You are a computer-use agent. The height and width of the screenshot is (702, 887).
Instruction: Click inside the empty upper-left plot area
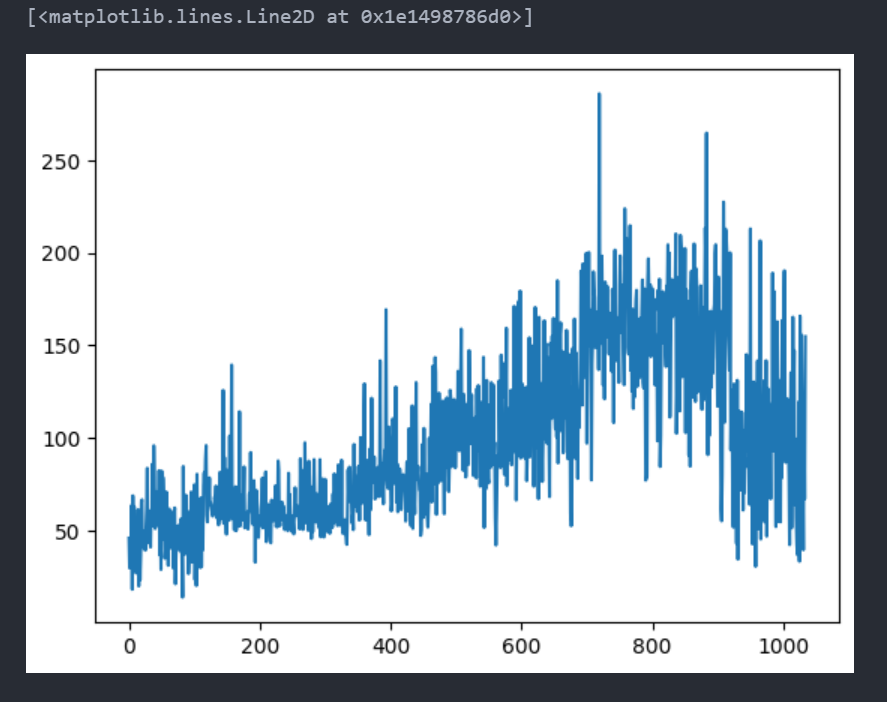[x=250, y=150]
